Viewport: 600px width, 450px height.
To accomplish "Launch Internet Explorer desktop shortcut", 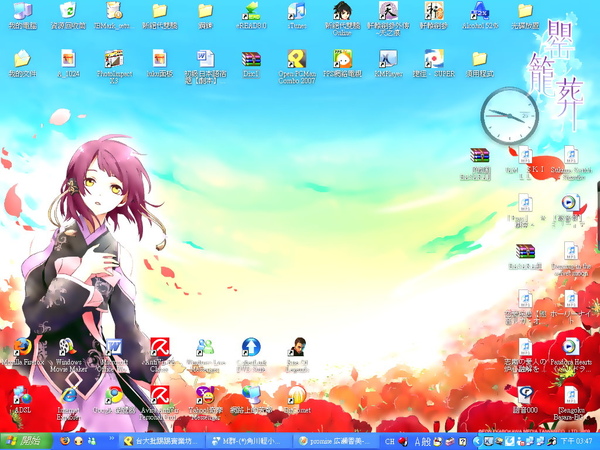I will (x=68, y=403).
